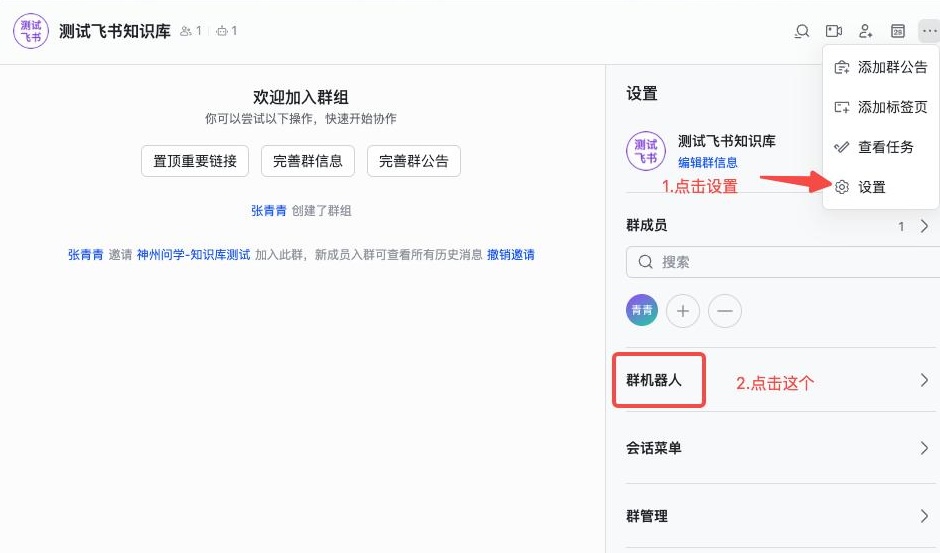This screenshot has height=553, width=940.
Task: Choose 查看任务 menu entry
Action: [881, 147]
